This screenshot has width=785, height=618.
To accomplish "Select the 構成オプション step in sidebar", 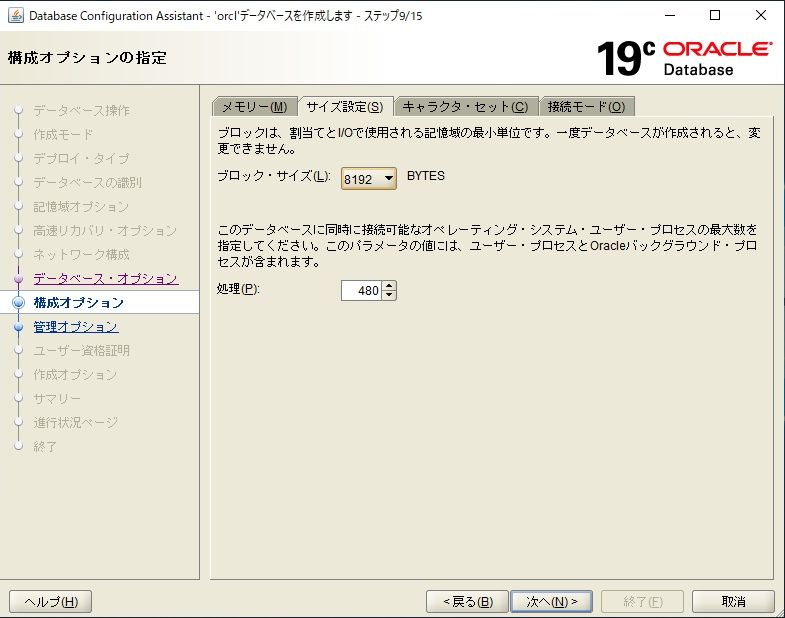I will click(79, 302).
